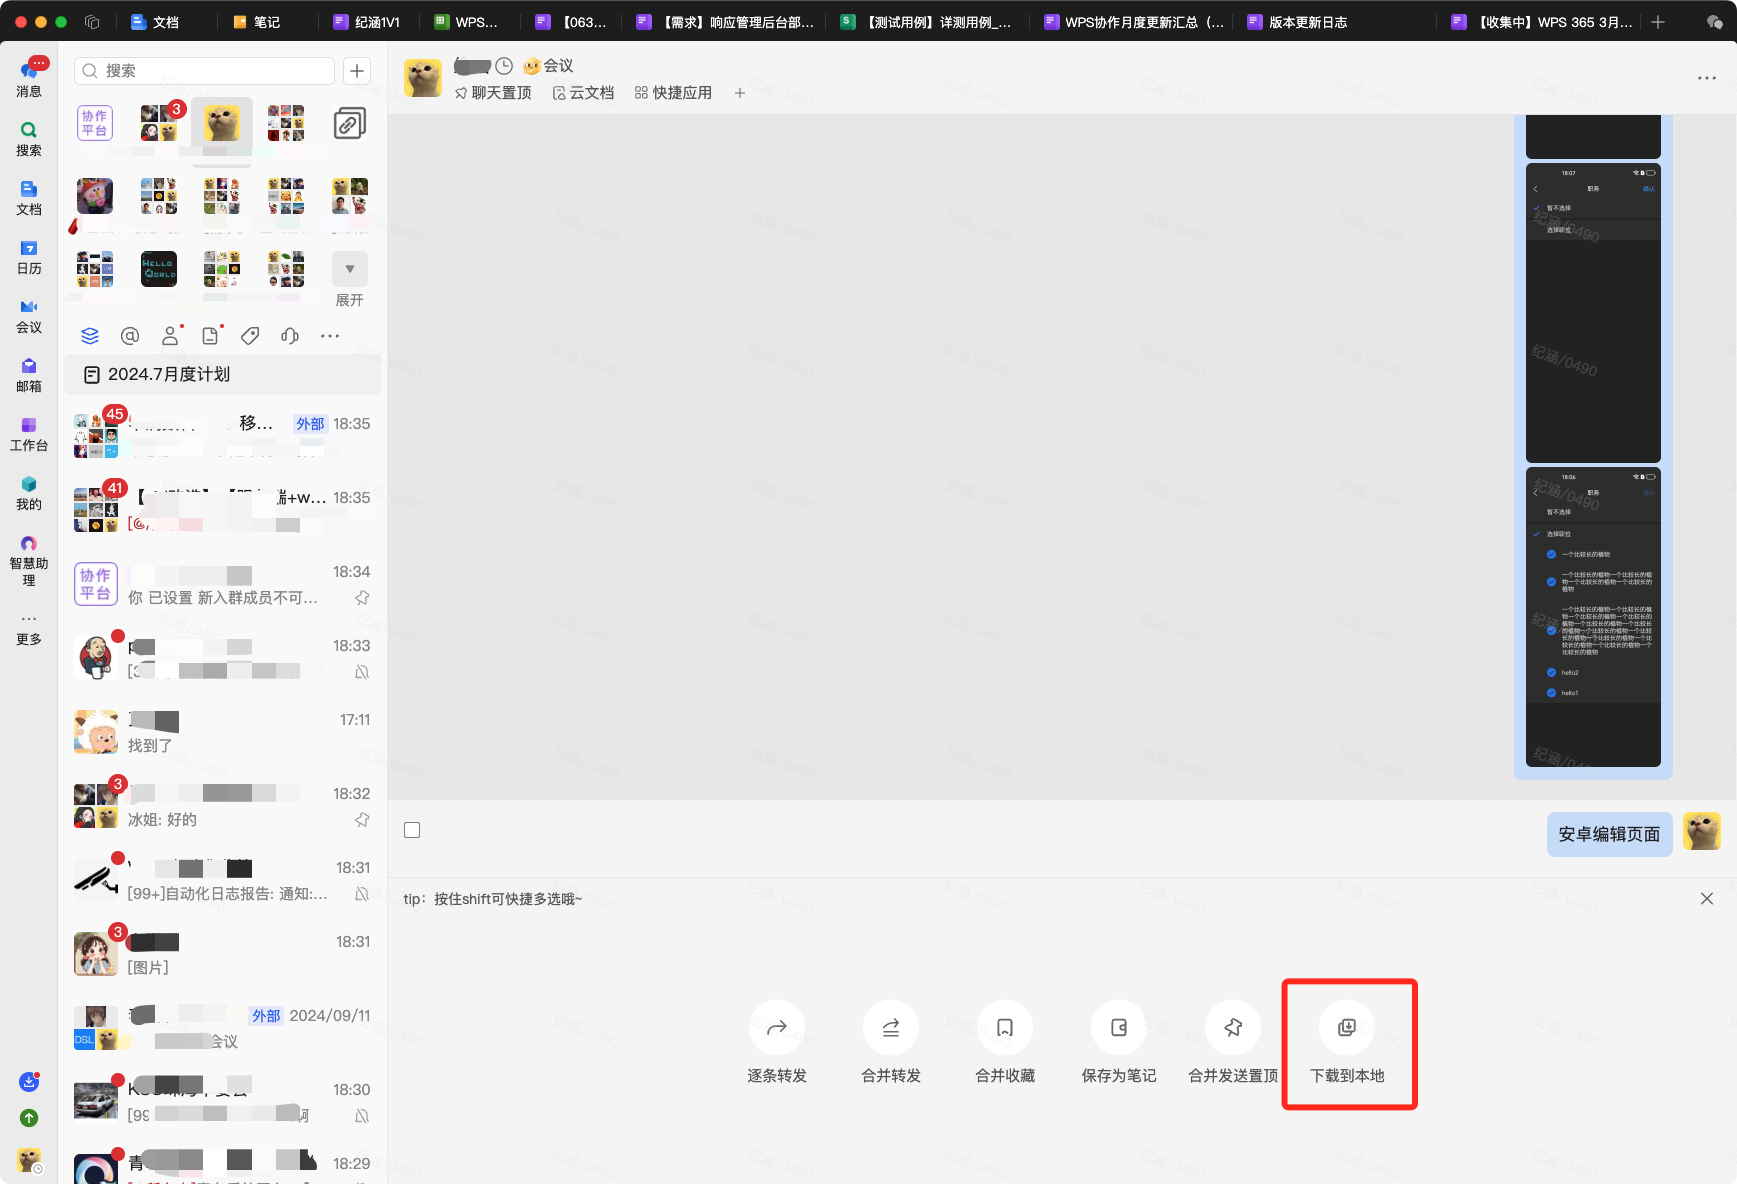Viewport: 1737px width, 1184px height.
Task: Open more filters ellipsis in chat list
Action: click(330, 336)
